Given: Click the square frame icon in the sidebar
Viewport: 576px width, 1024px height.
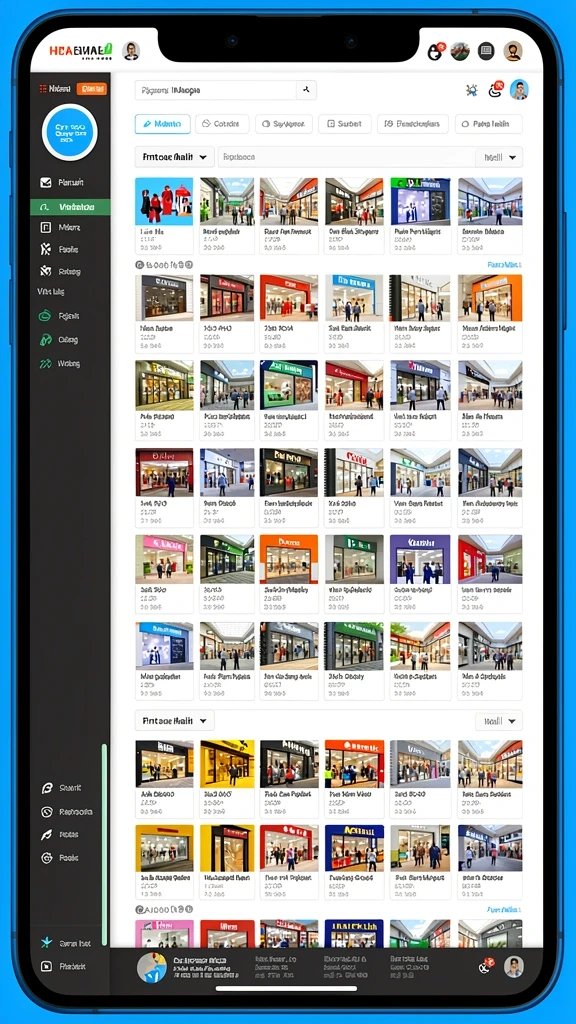Looking at the screenshot, I should pos(46,227).
